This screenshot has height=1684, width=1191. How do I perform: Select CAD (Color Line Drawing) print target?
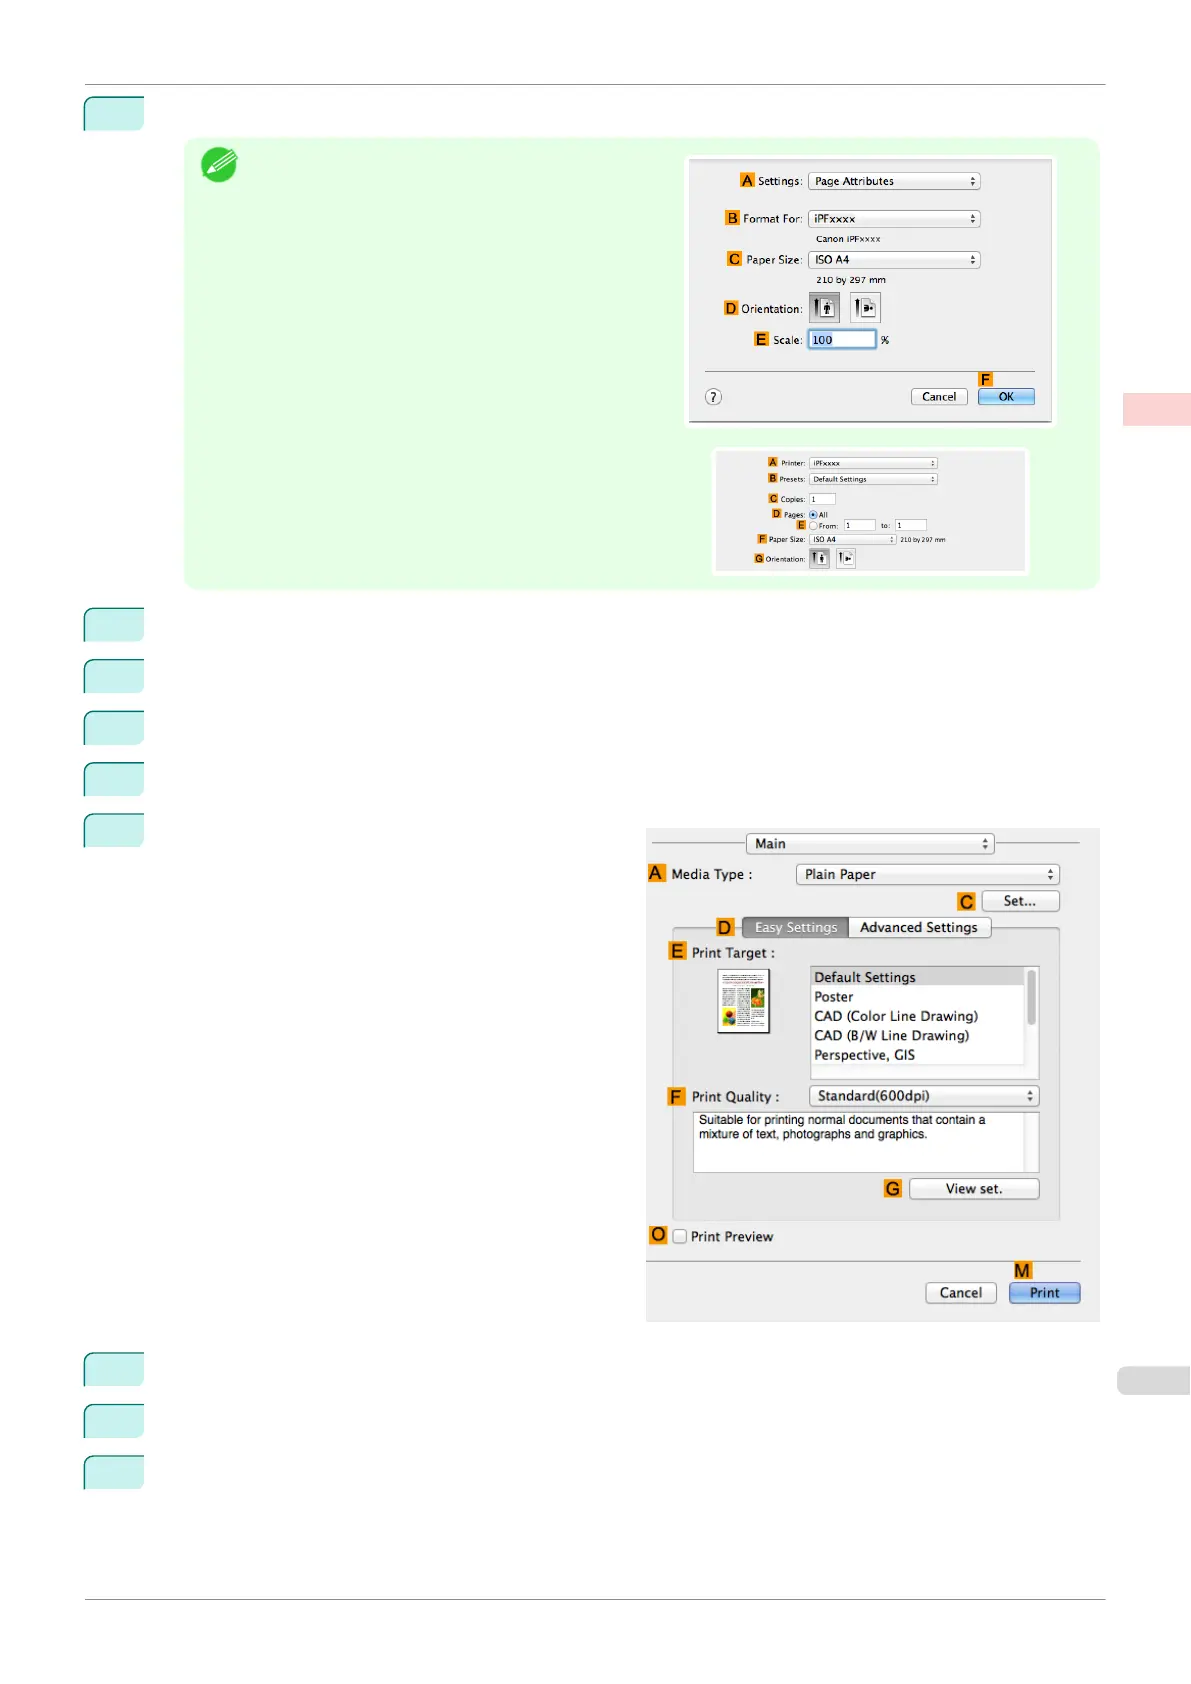click(x=918, y=1016)
